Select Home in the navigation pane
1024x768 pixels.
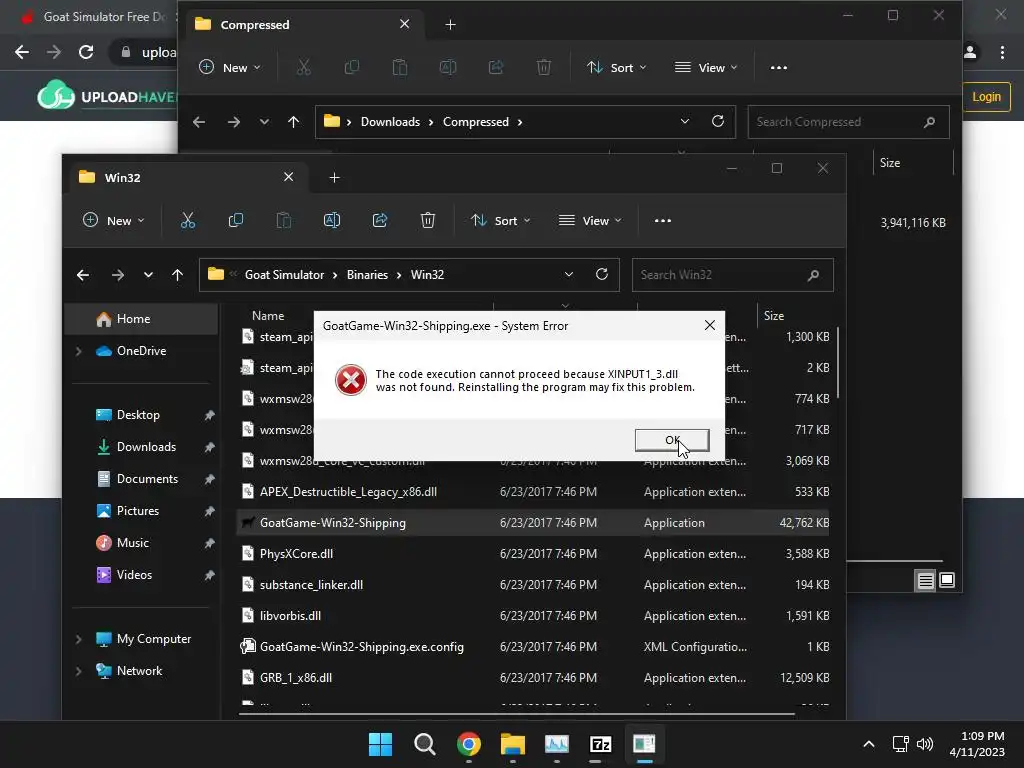142,319
